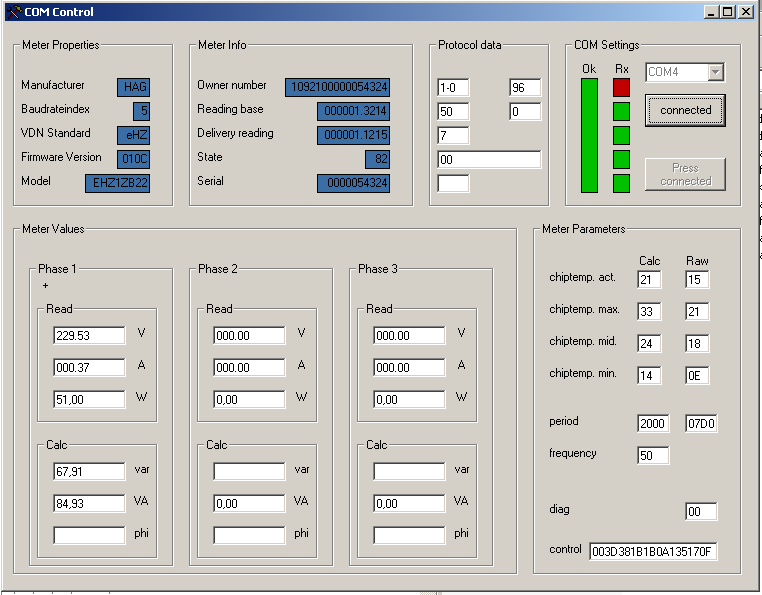Click Phase 2 VA field

click(x=249, y=504)
